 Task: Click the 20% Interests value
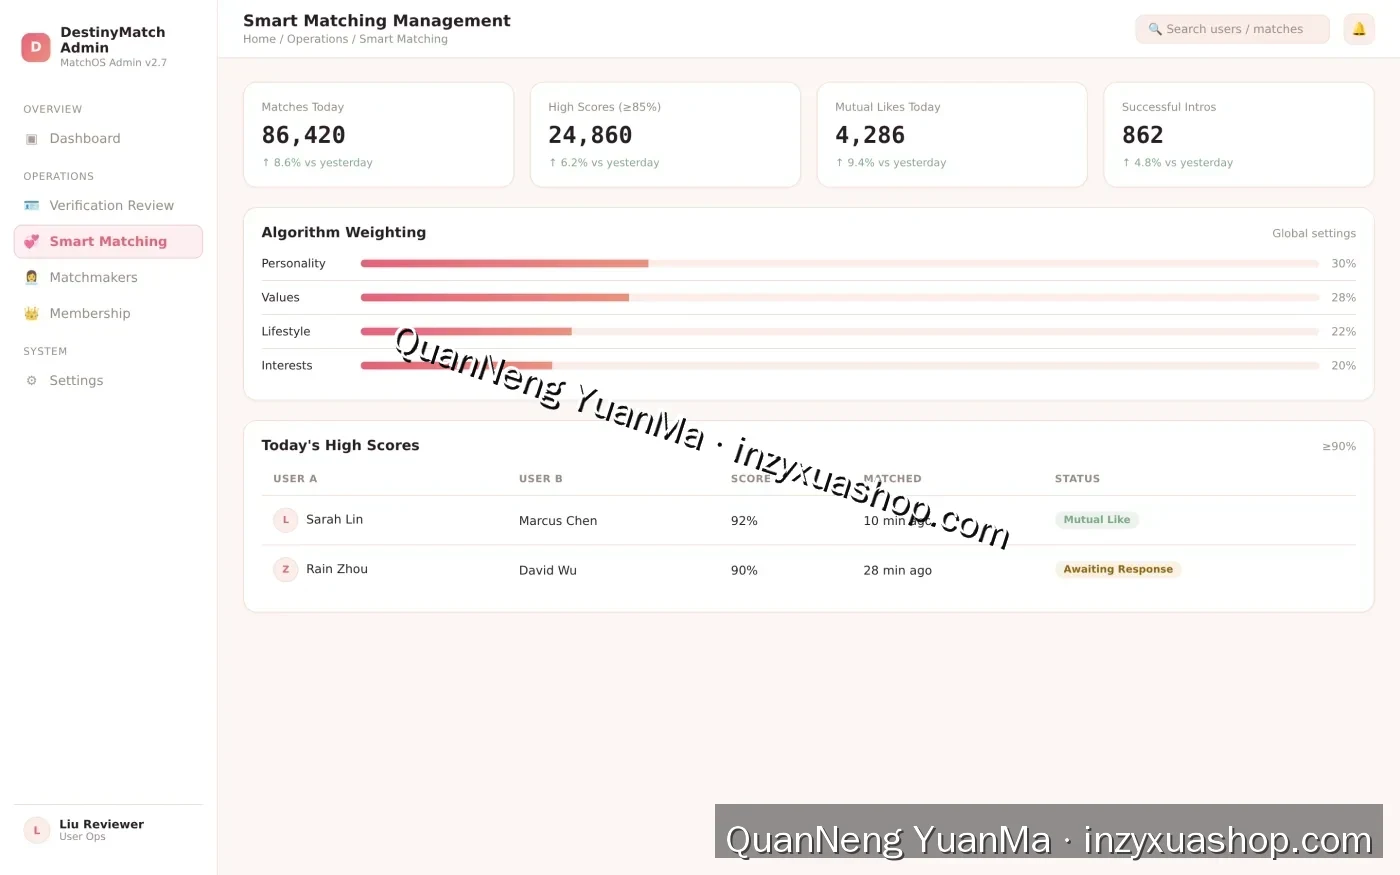coord(1344,366)
